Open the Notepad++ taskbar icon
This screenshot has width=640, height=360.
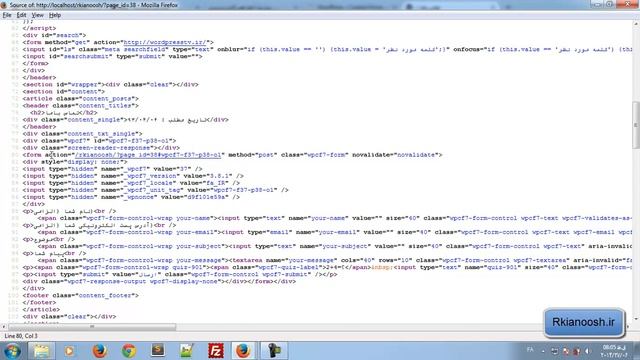coord(187,351)
